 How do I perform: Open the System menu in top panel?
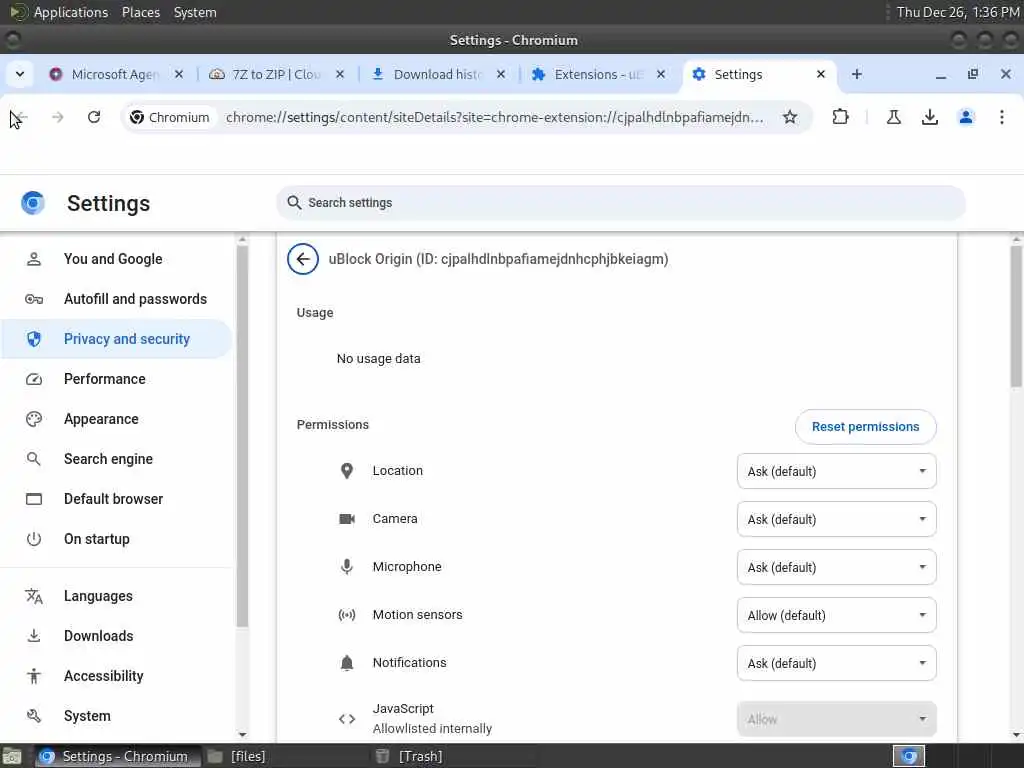pos(195,12)
